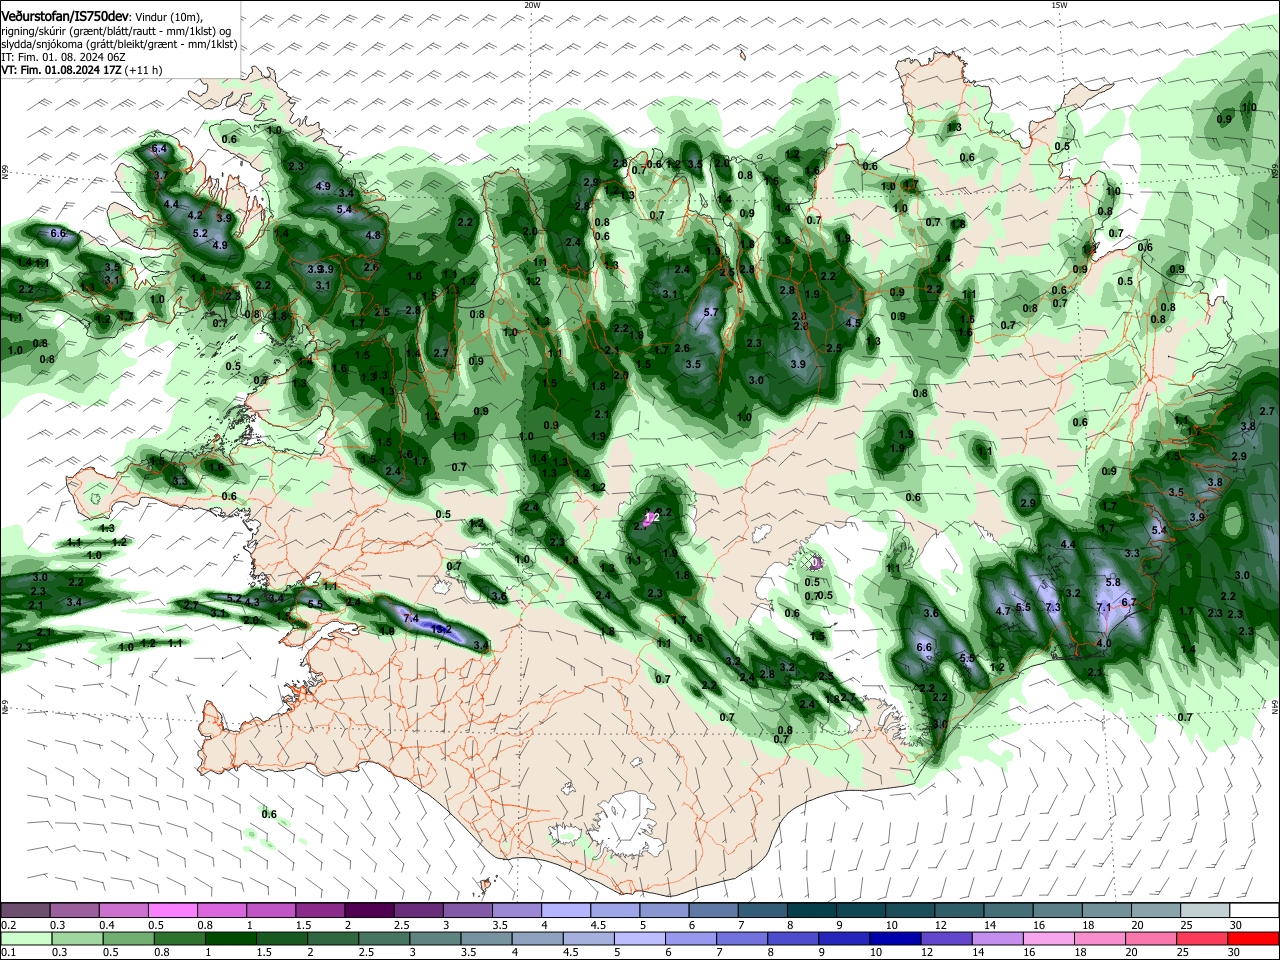
Task: Click the 13.2 precipitation value on the map
Action: [x=442, y=629]
